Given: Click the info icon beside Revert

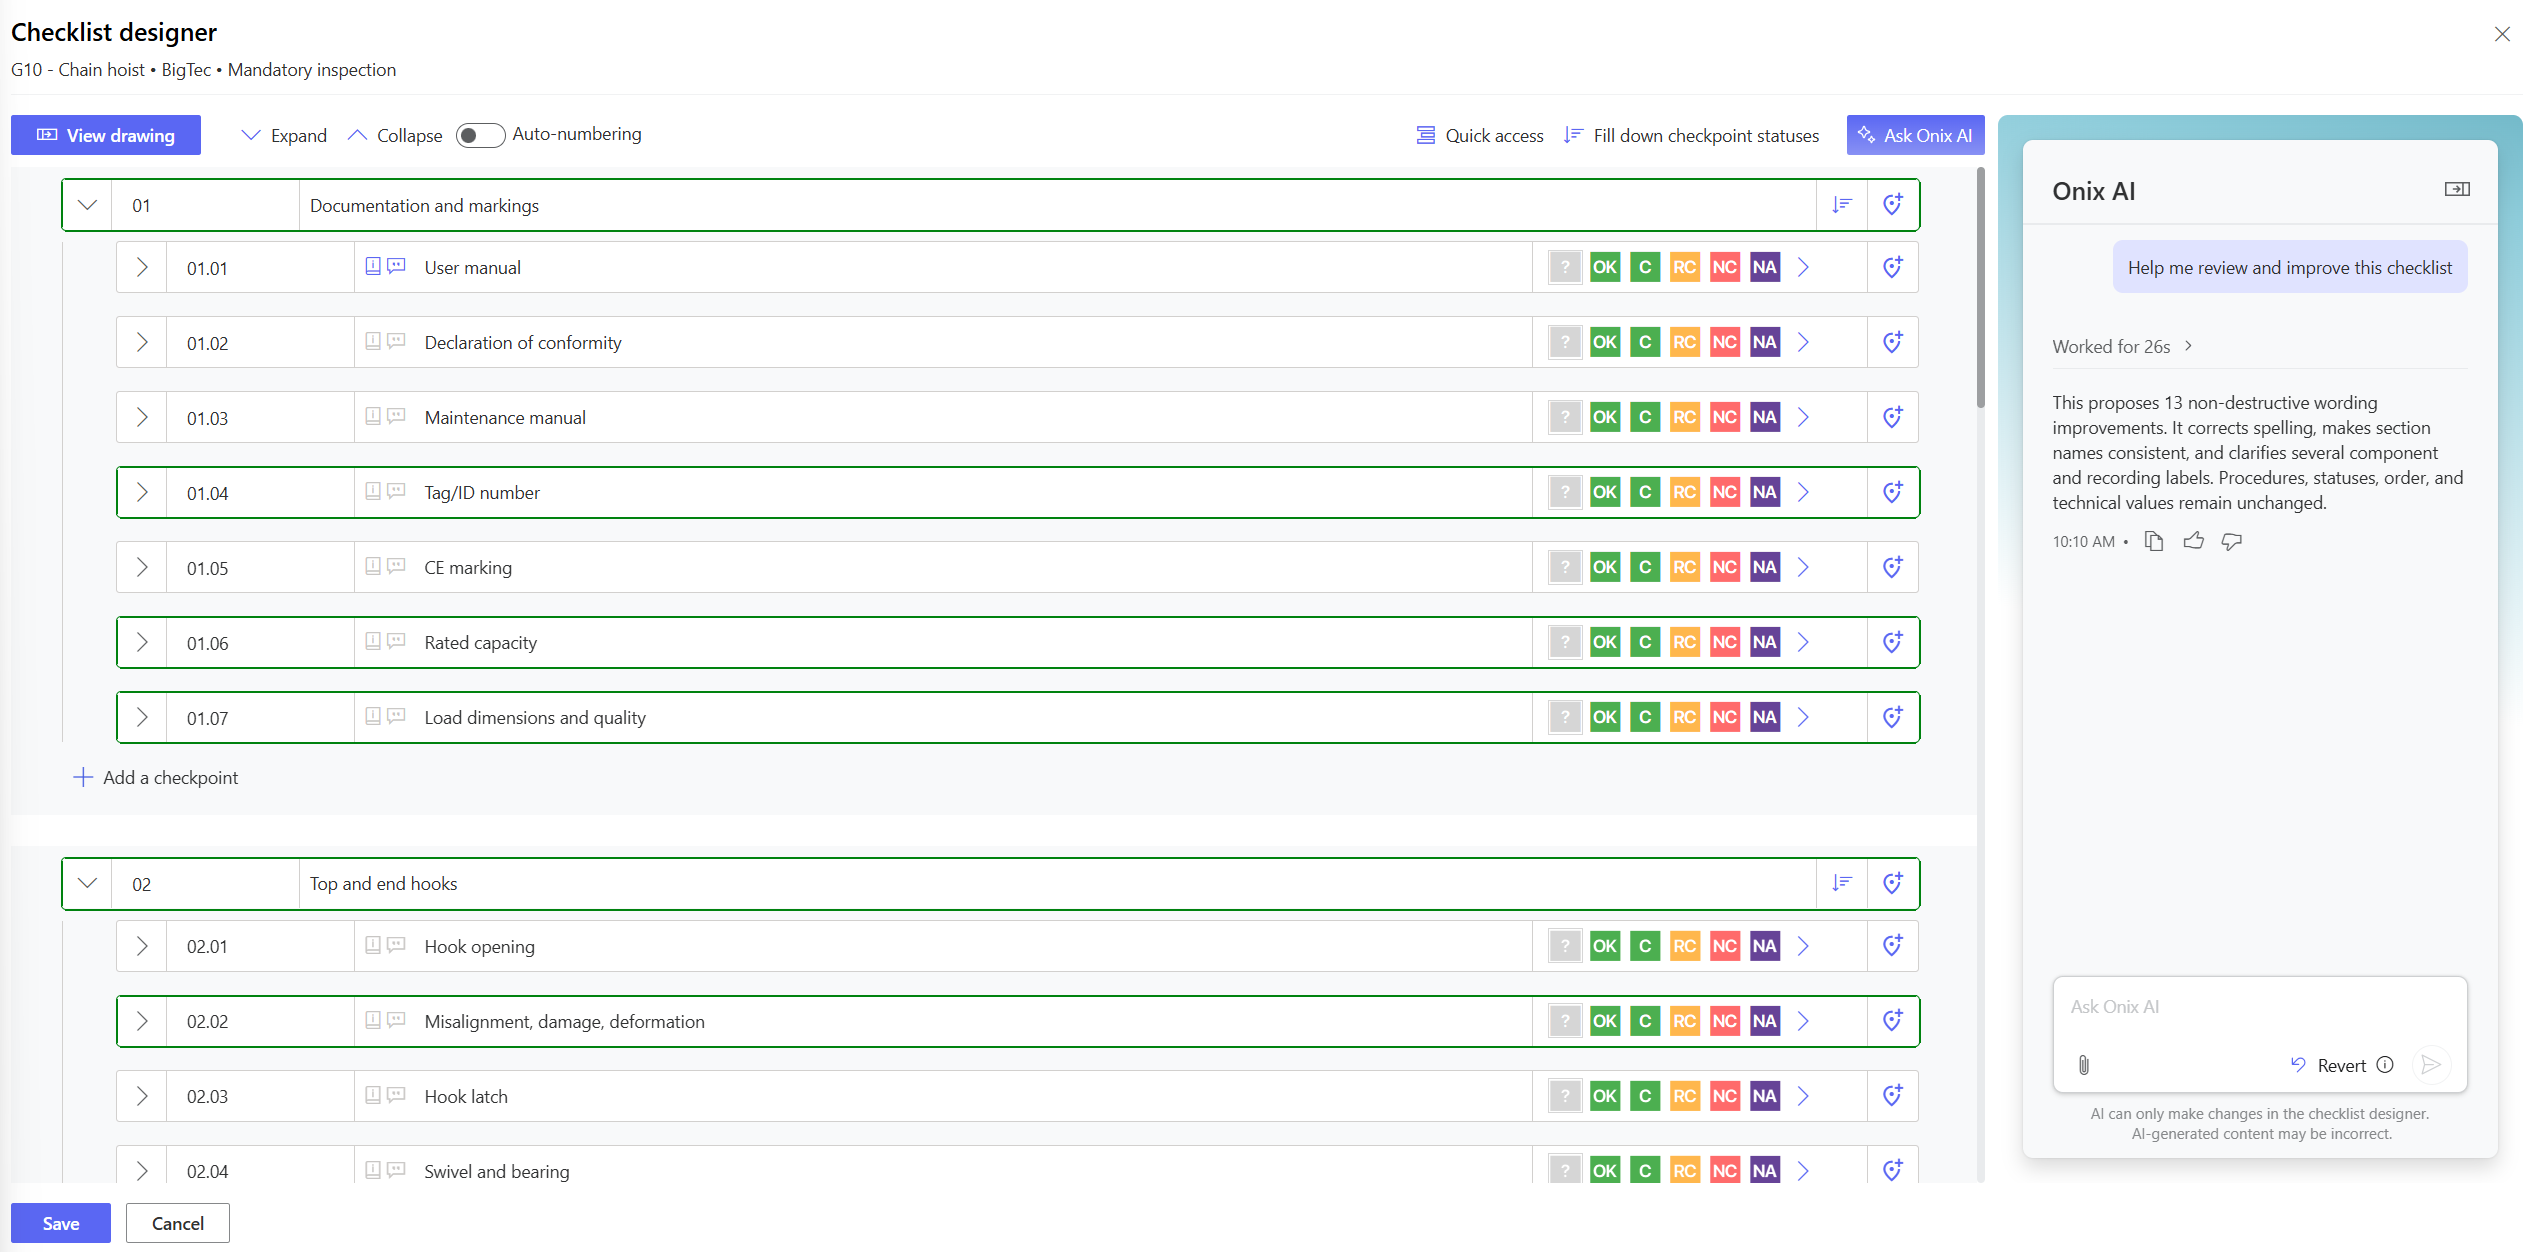Looking at the screenshot, I should (x=2385, y=1065).
